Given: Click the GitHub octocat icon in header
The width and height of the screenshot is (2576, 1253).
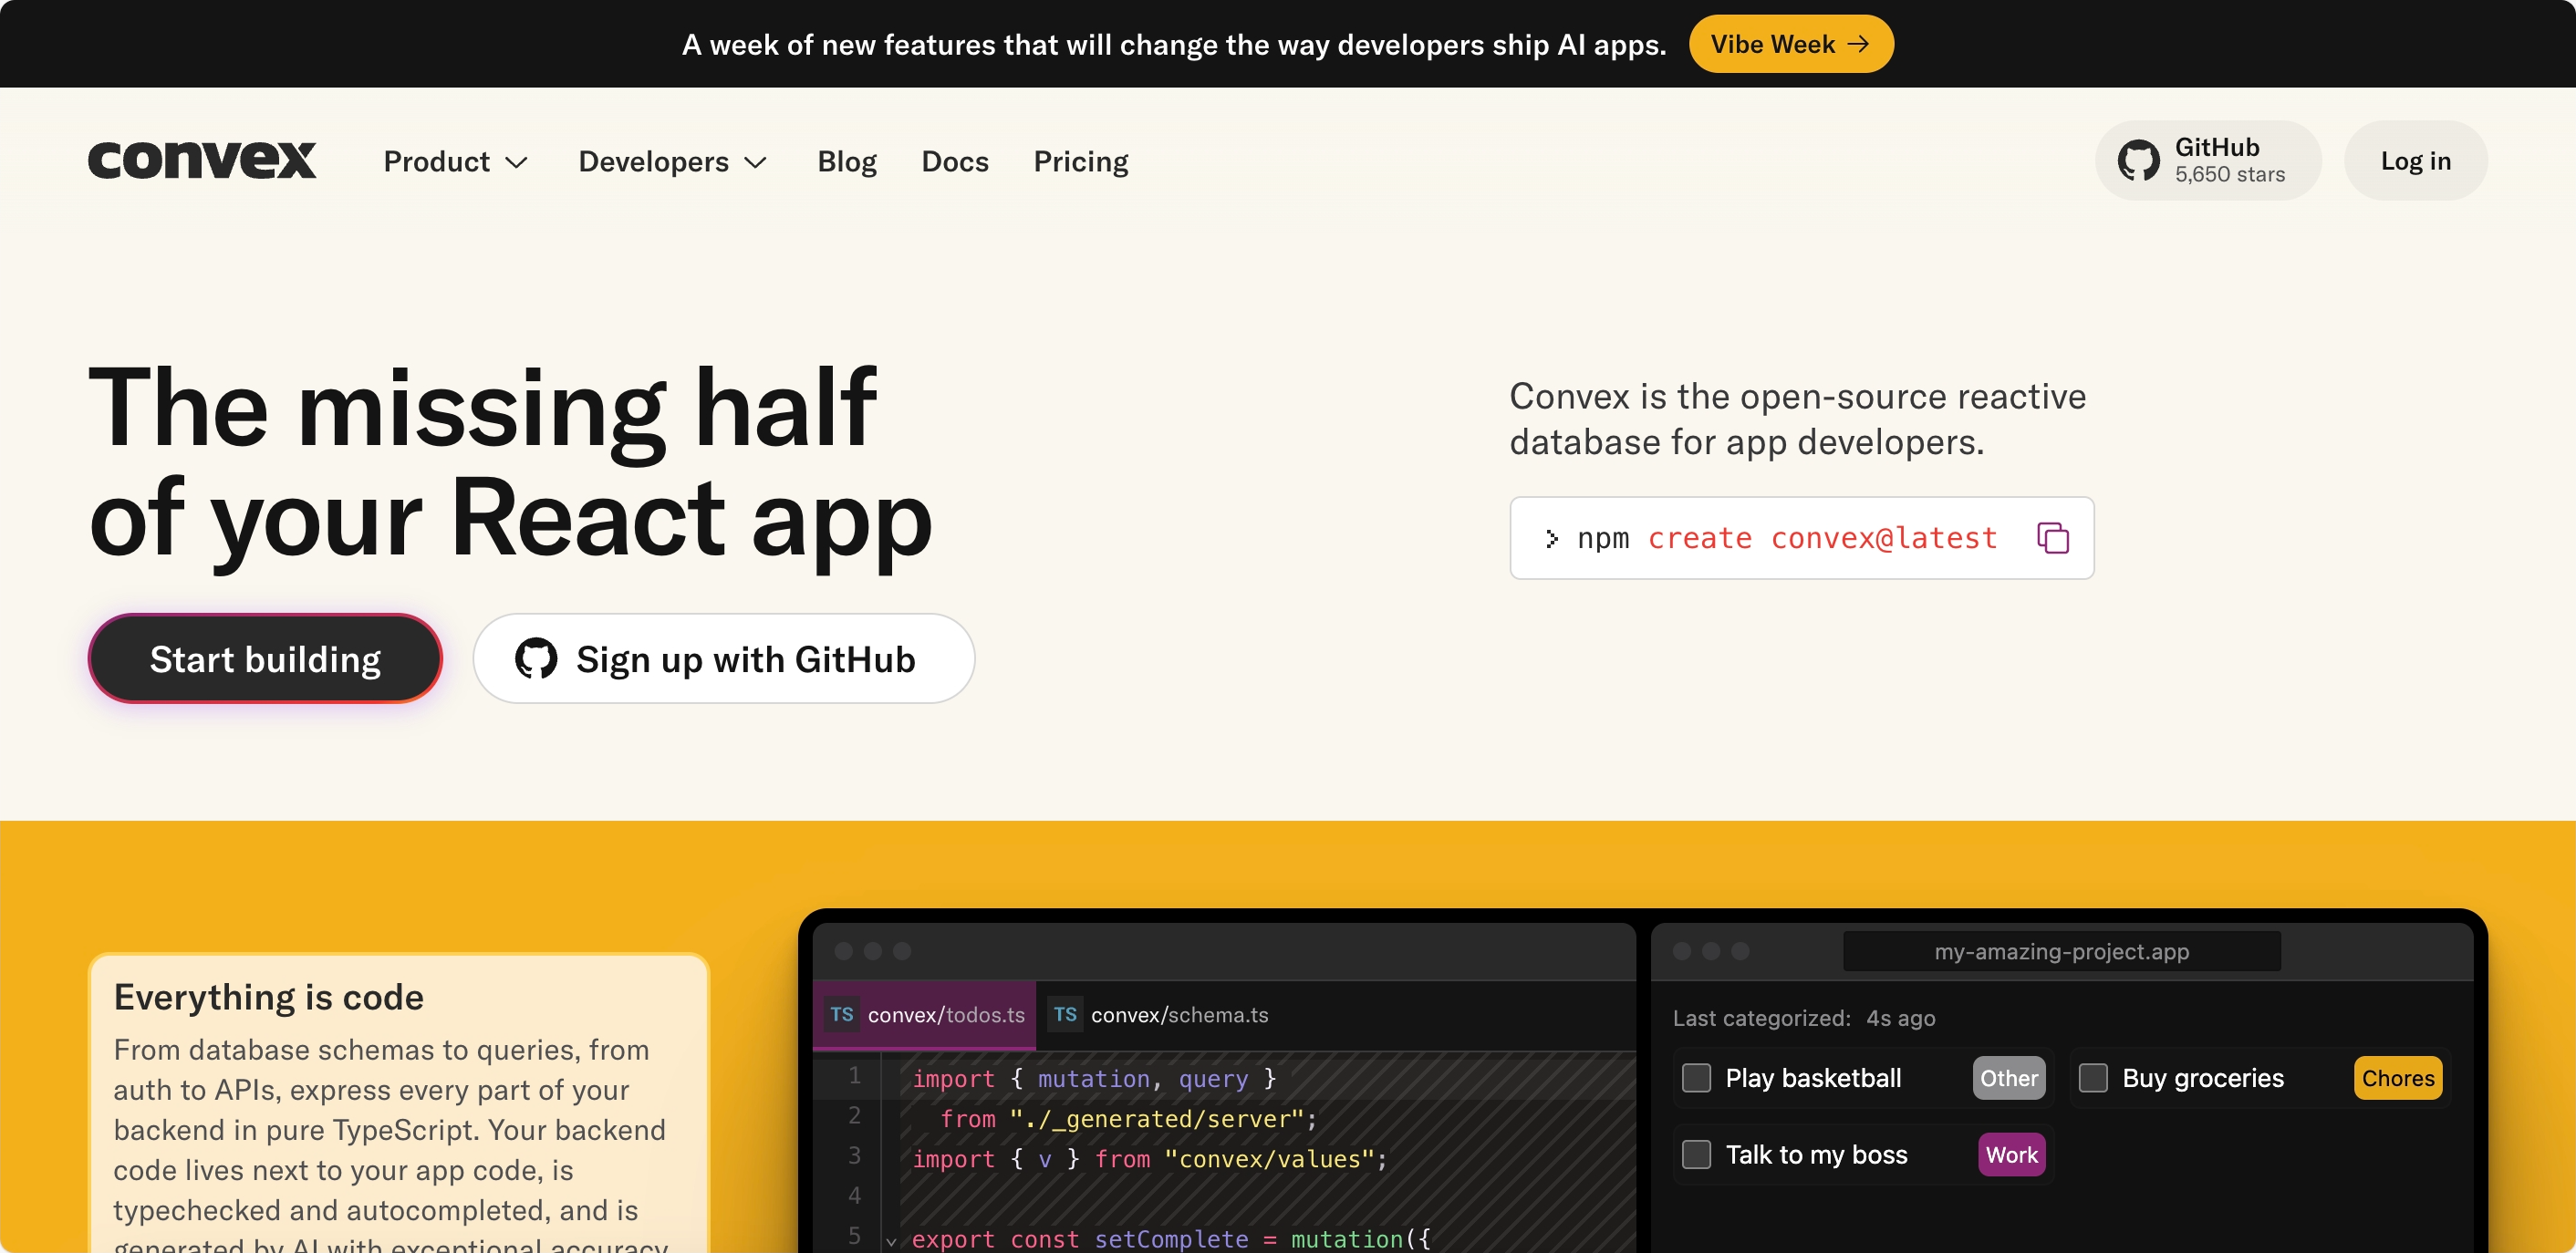Looking at the screenshot, I should pyautogui.click(x=2139, y=161).
